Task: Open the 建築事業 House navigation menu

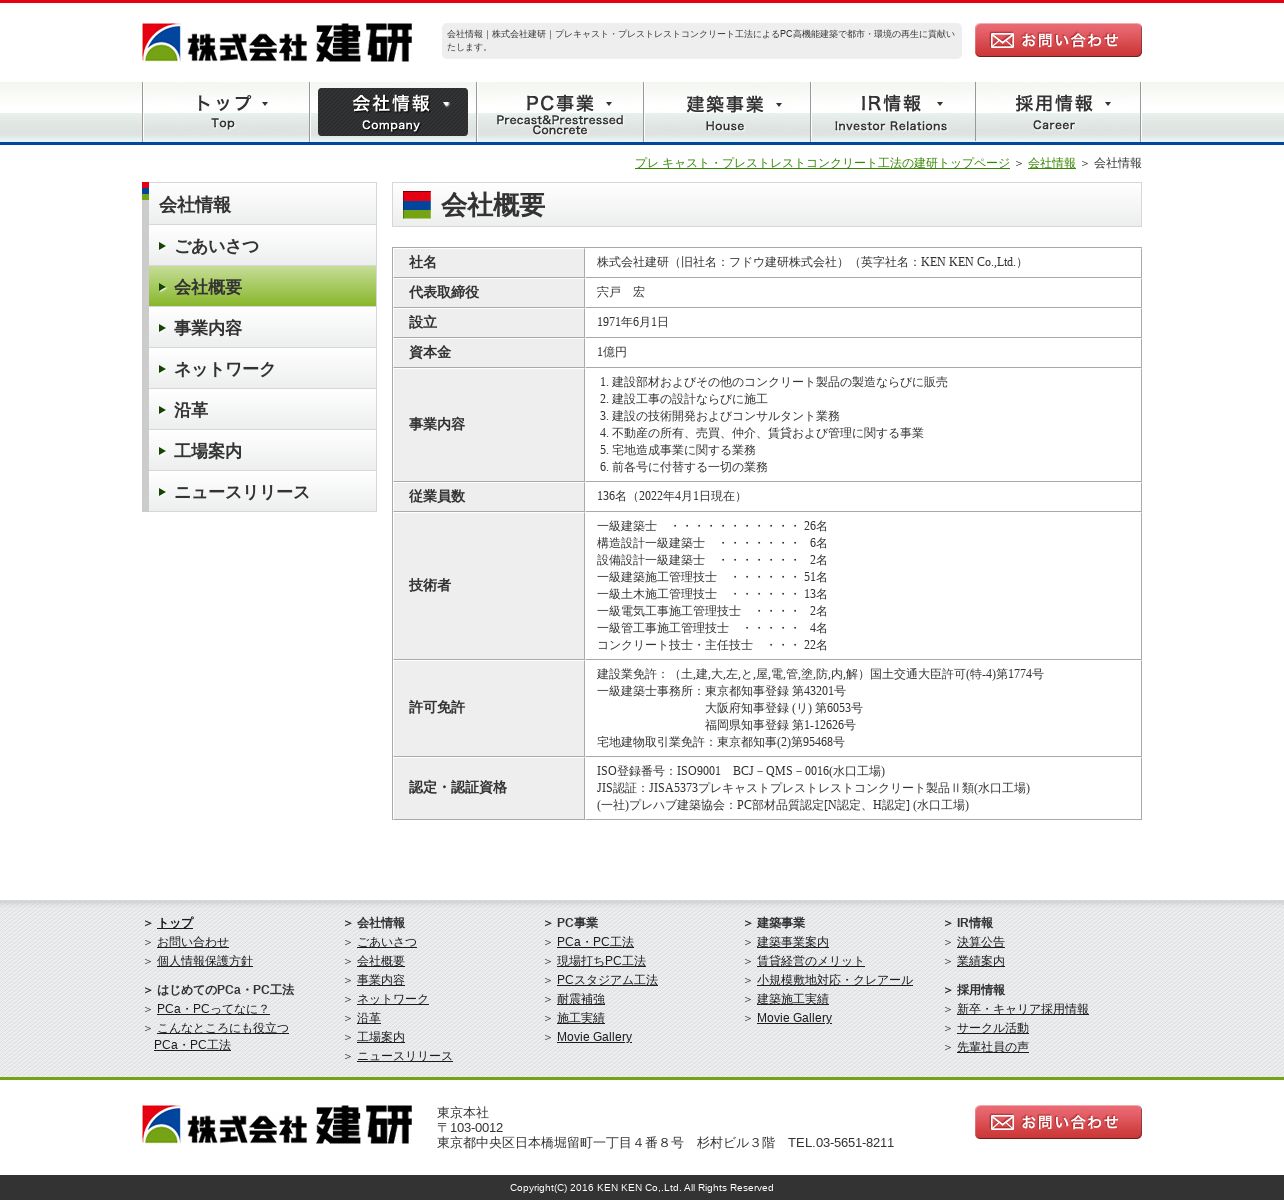Action: (727, 112)
